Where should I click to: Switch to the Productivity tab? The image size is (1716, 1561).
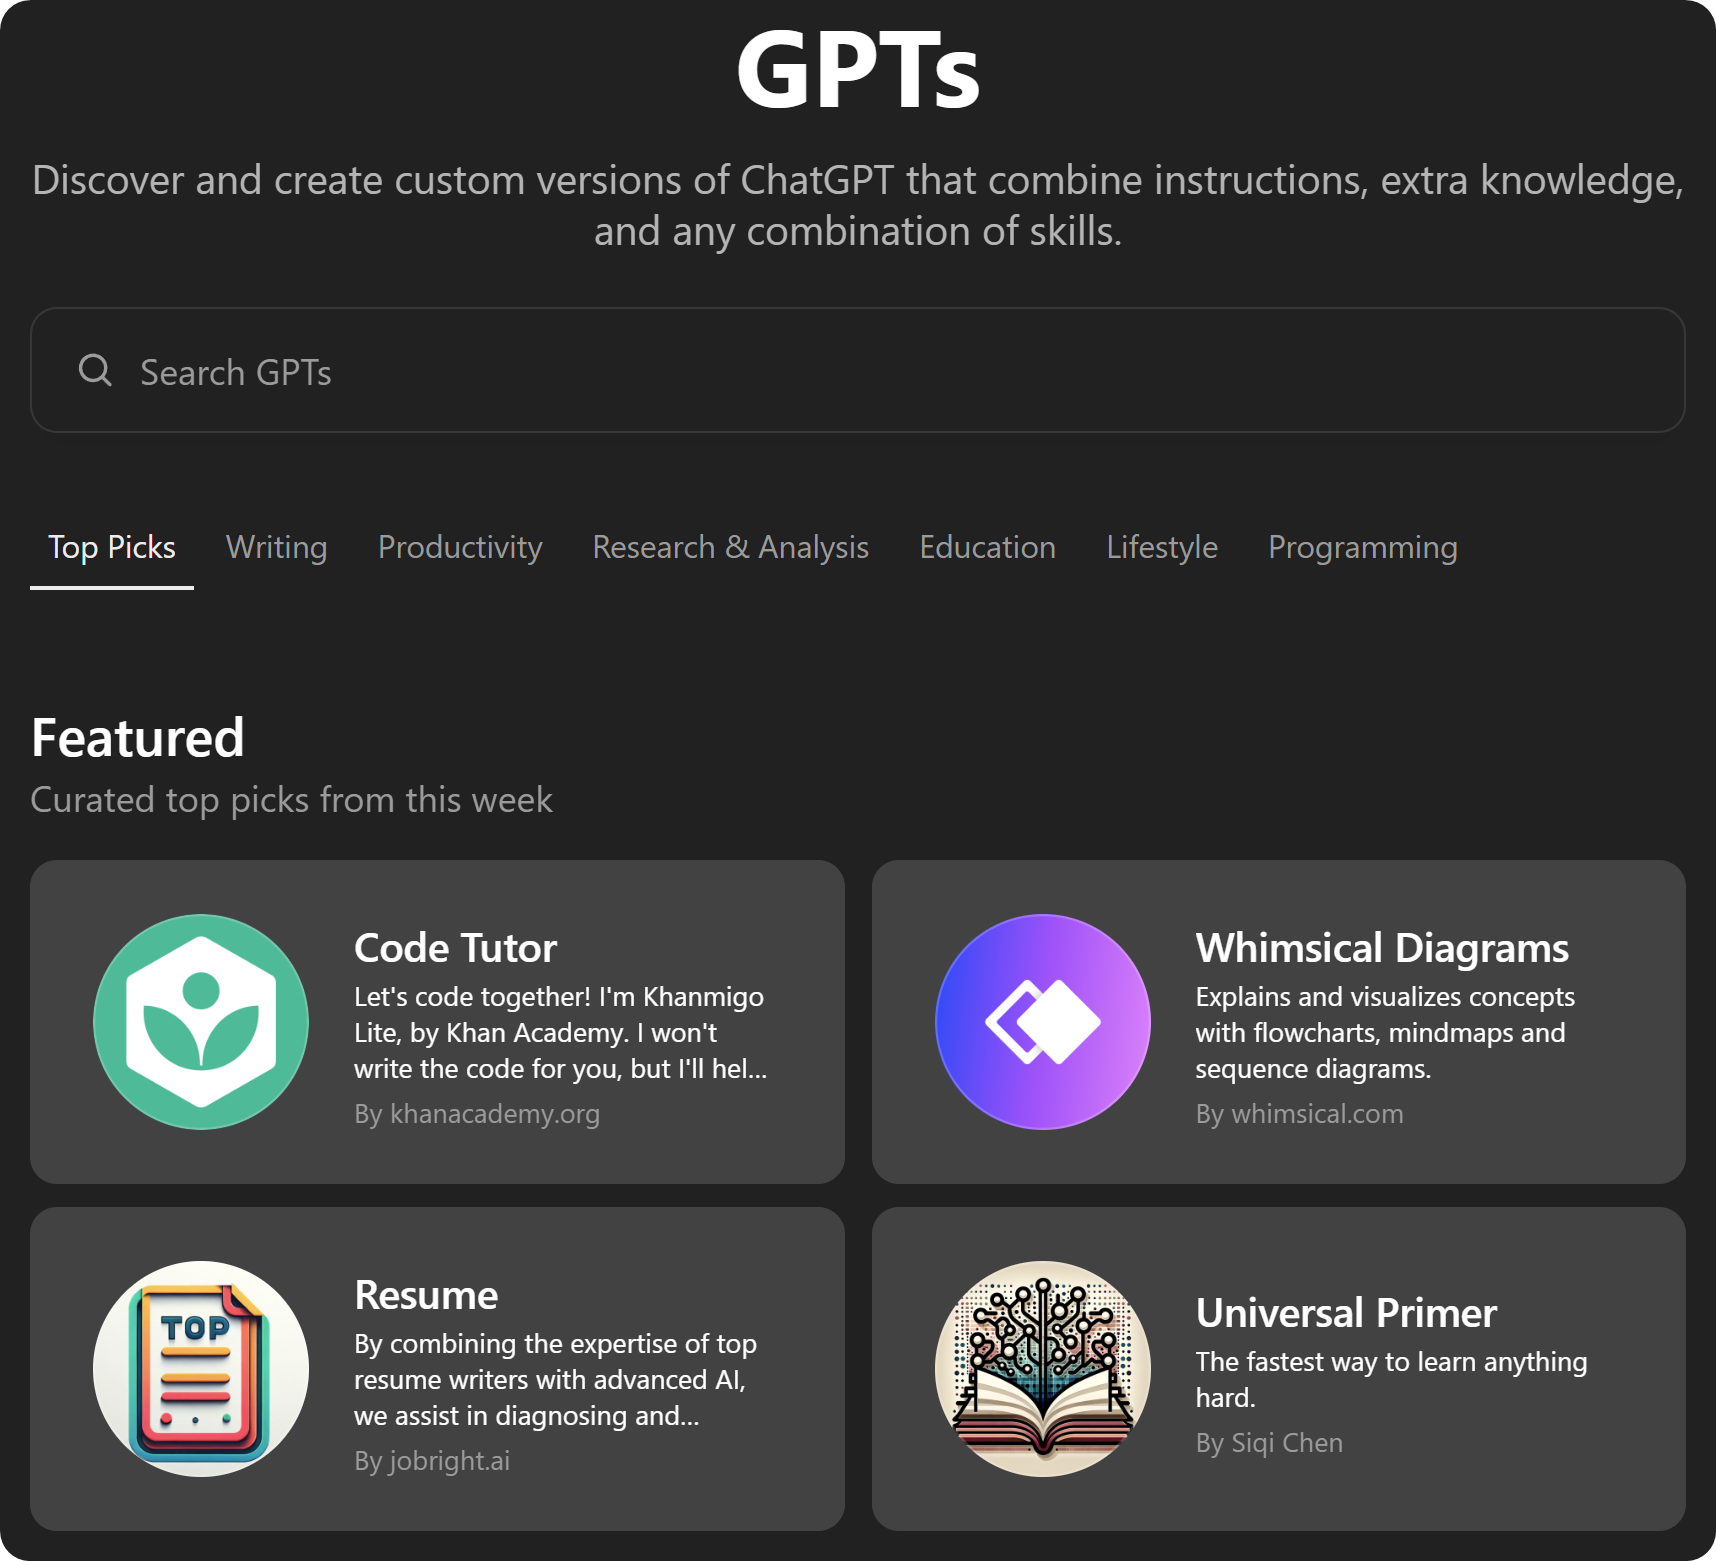coord(459,547)
